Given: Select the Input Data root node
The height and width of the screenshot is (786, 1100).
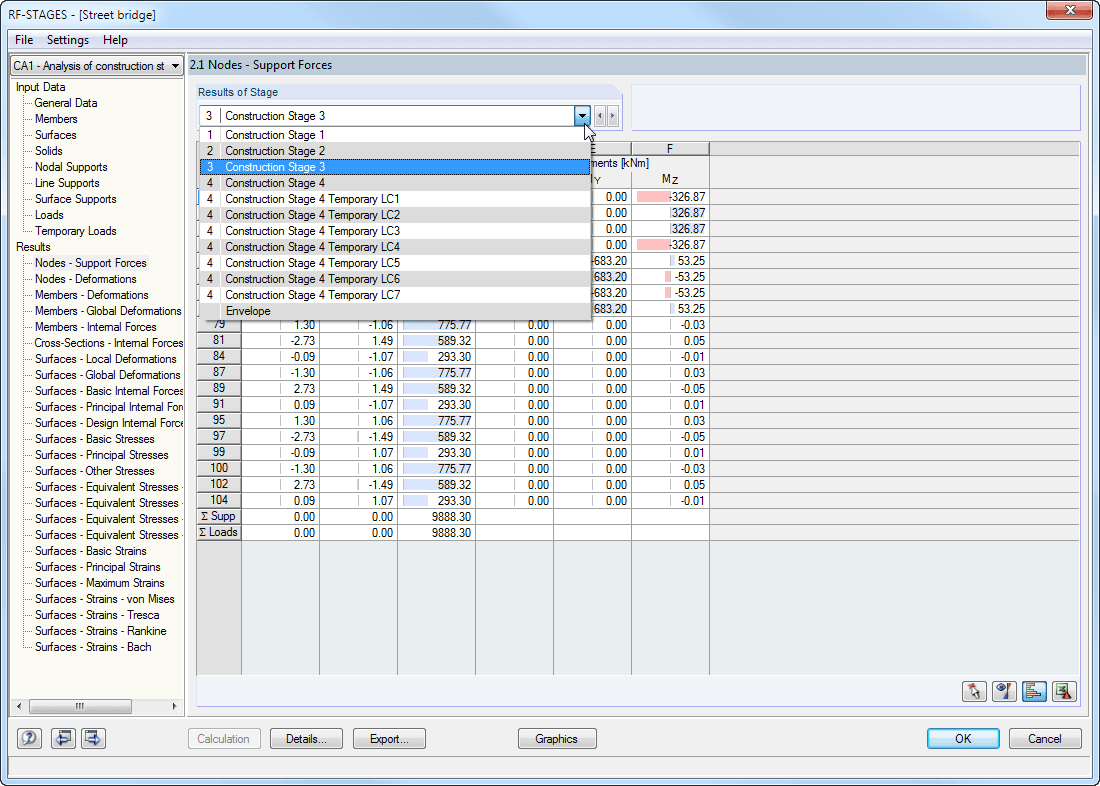Looking at the screenshot, I should click(41, 87).
